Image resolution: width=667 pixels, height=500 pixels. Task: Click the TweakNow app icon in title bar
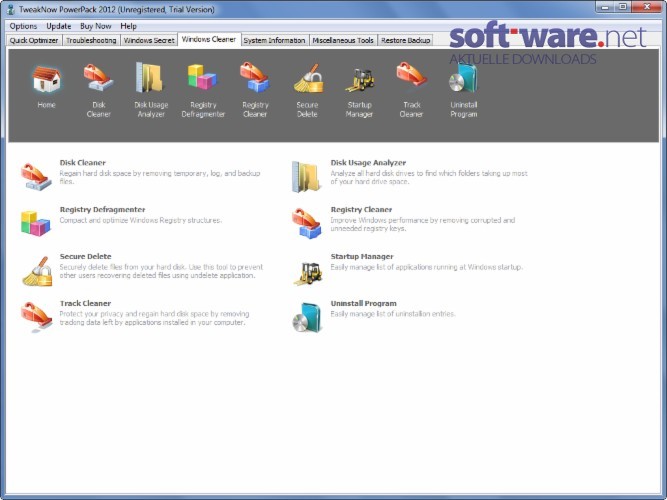pyautogui.click(x=11, y=9)
